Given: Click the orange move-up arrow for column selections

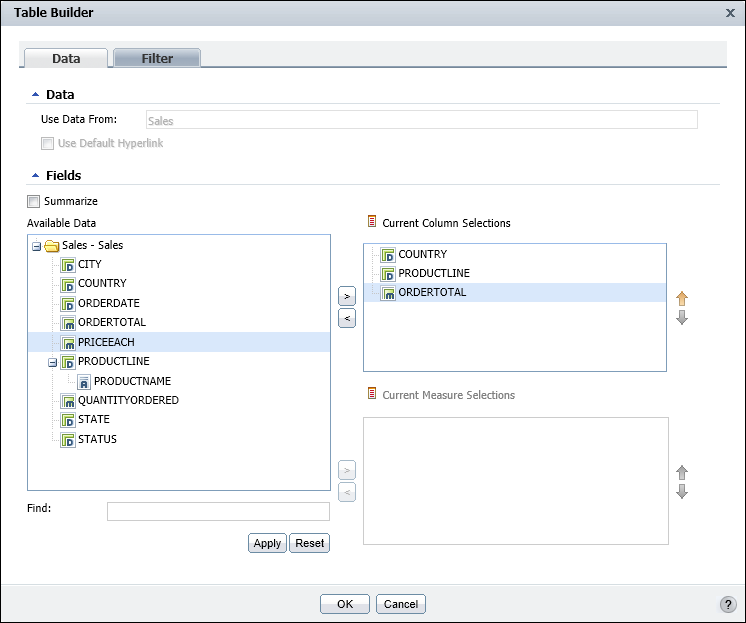Looking at the screenshot, I should (682, 299).
